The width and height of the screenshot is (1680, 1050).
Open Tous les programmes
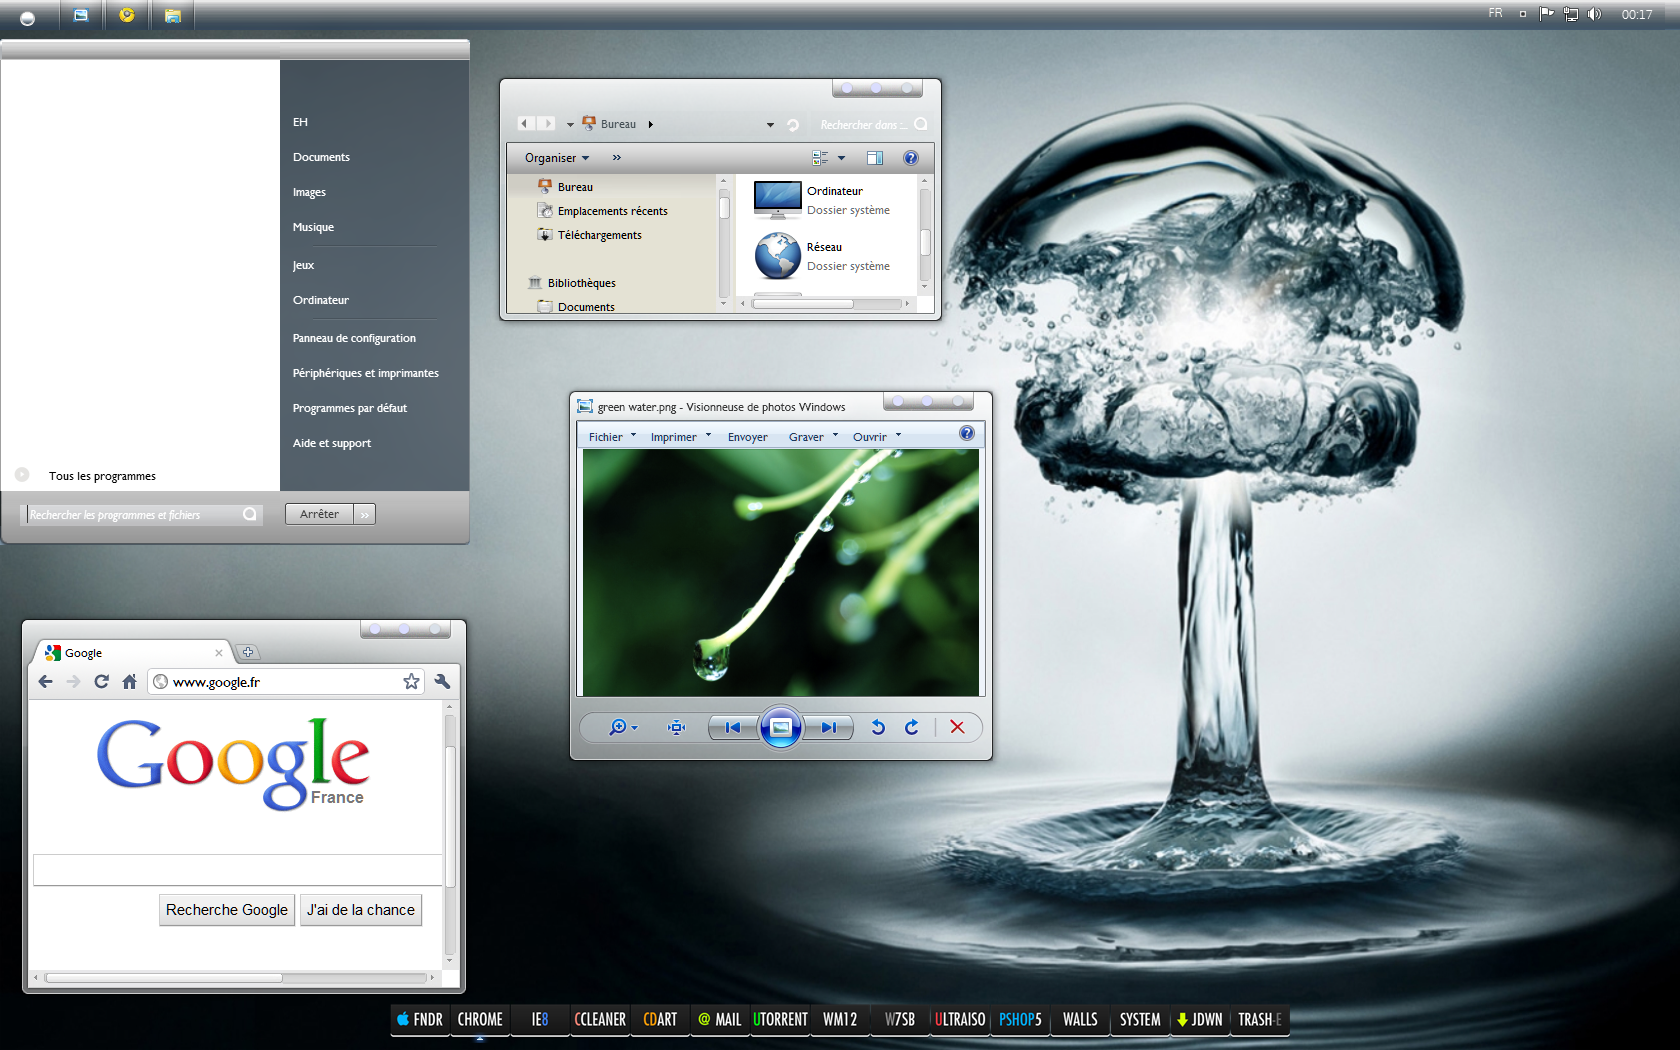[x=102, y=476]
